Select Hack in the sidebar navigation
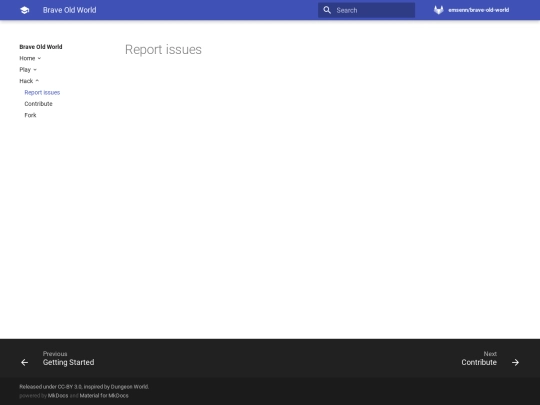Viewport: 540px width, 405px height. point(26,81)
